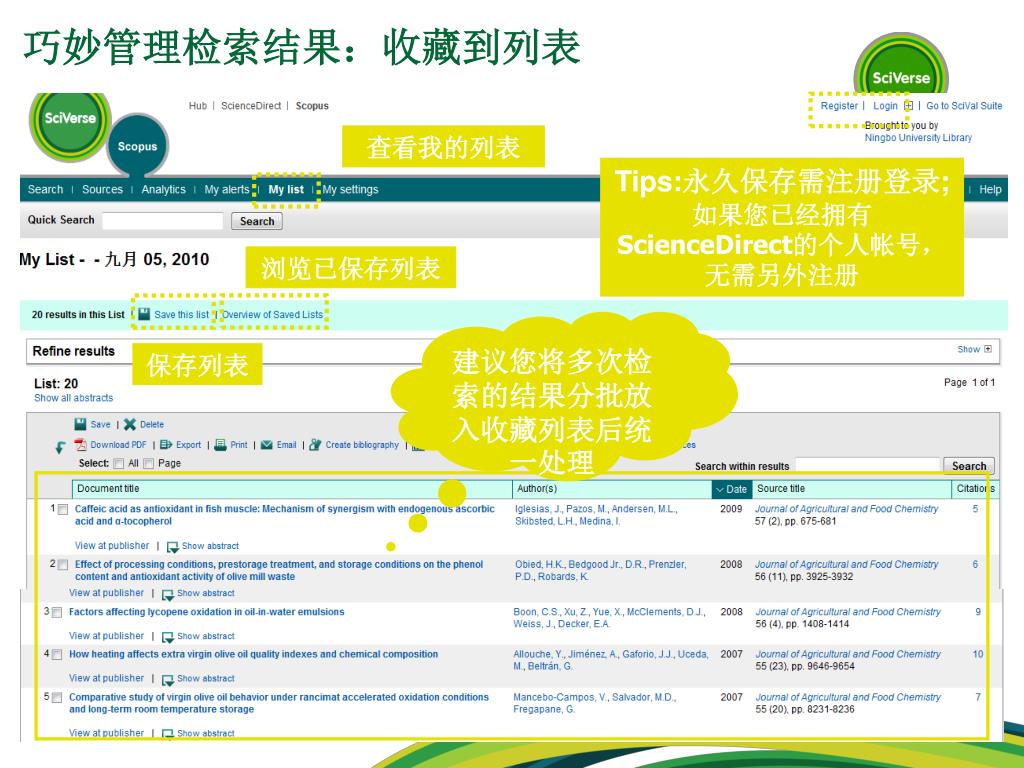Sort by Author(s) column header
Image resolution: width=1024 pixels, height=768 pixels.
[x=612, y=488]
